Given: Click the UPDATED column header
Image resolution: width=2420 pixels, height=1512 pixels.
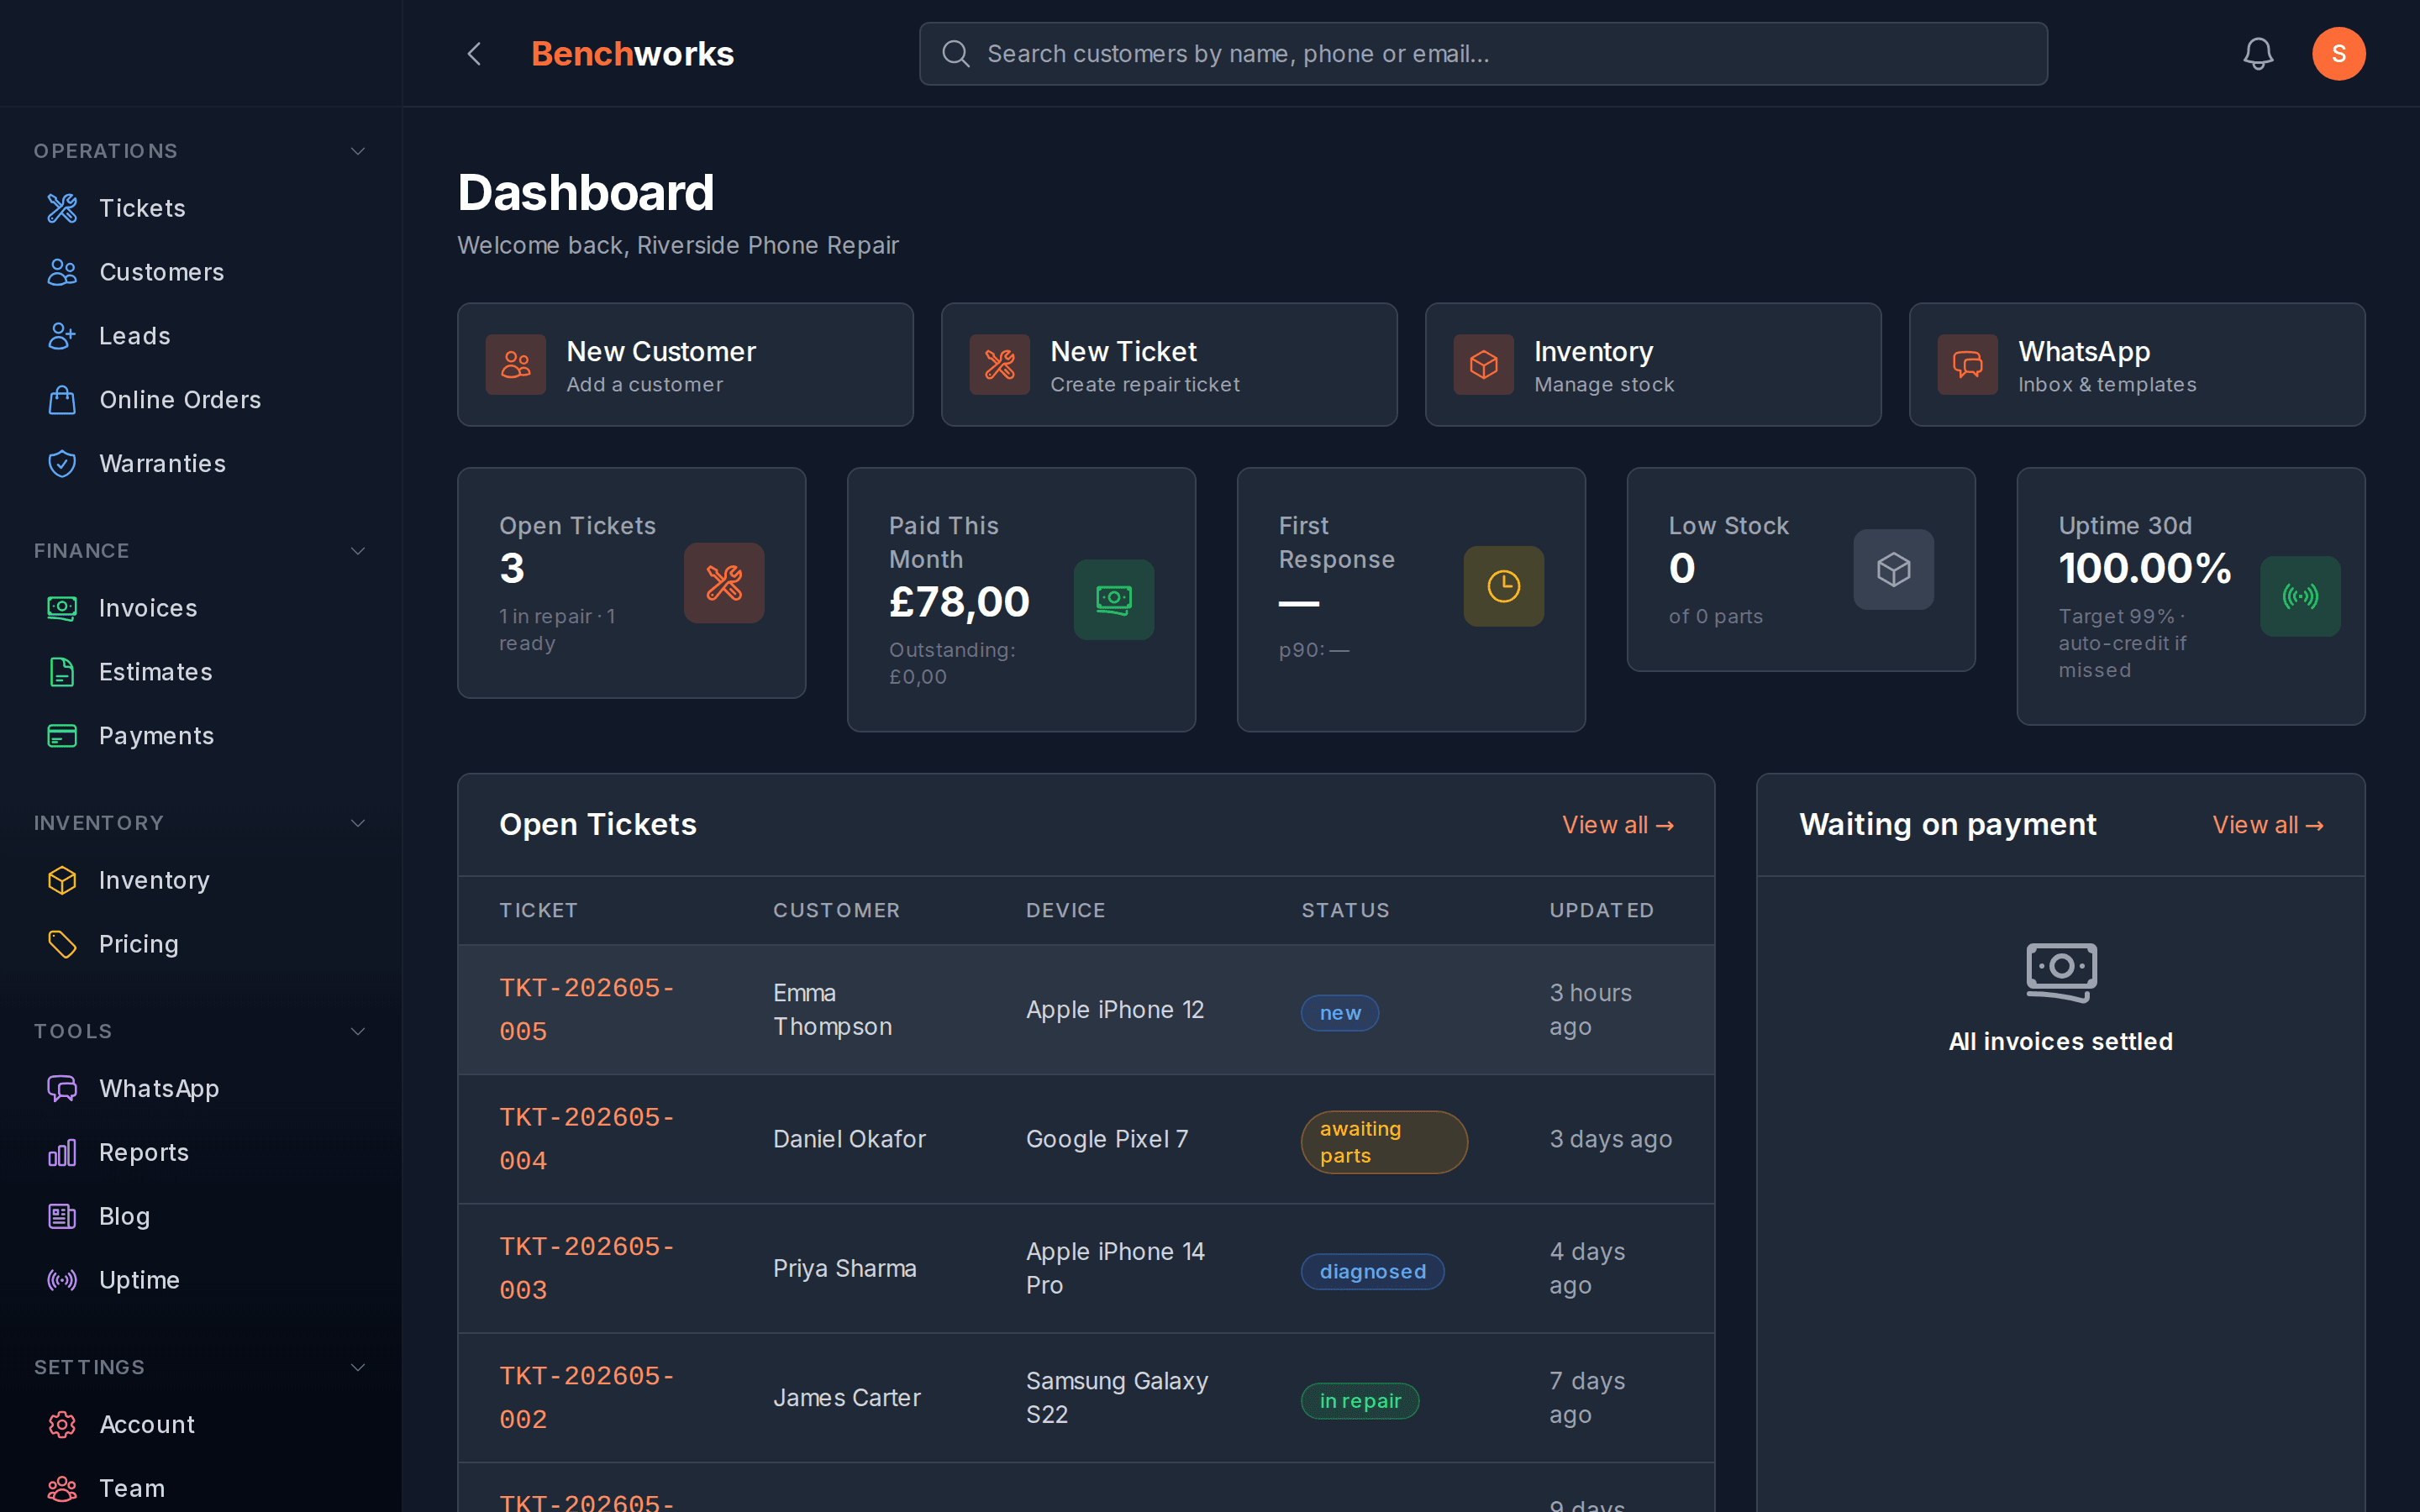Looking at the screenshot, I should (1601, 910).
